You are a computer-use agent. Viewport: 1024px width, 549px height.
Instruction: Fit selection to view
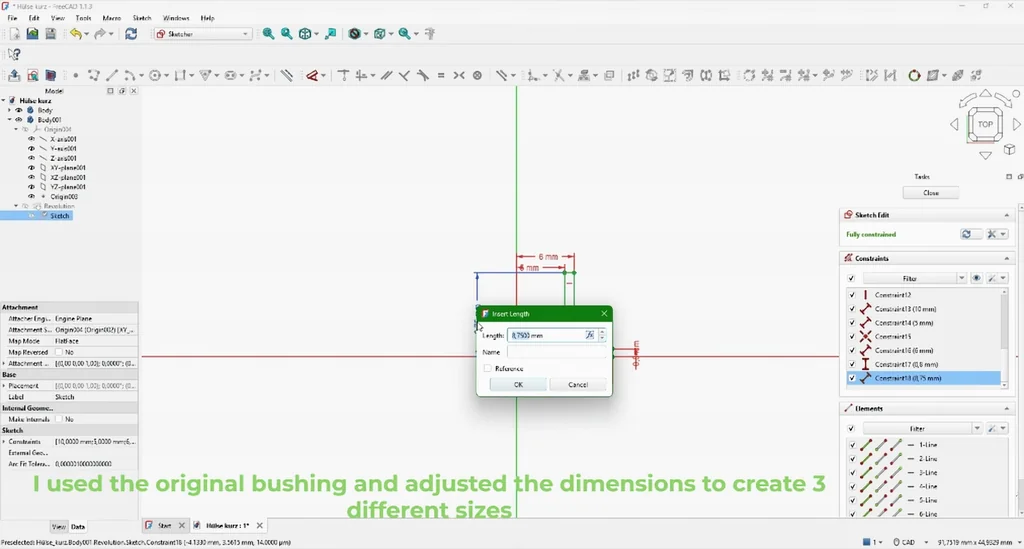[287, 34]
